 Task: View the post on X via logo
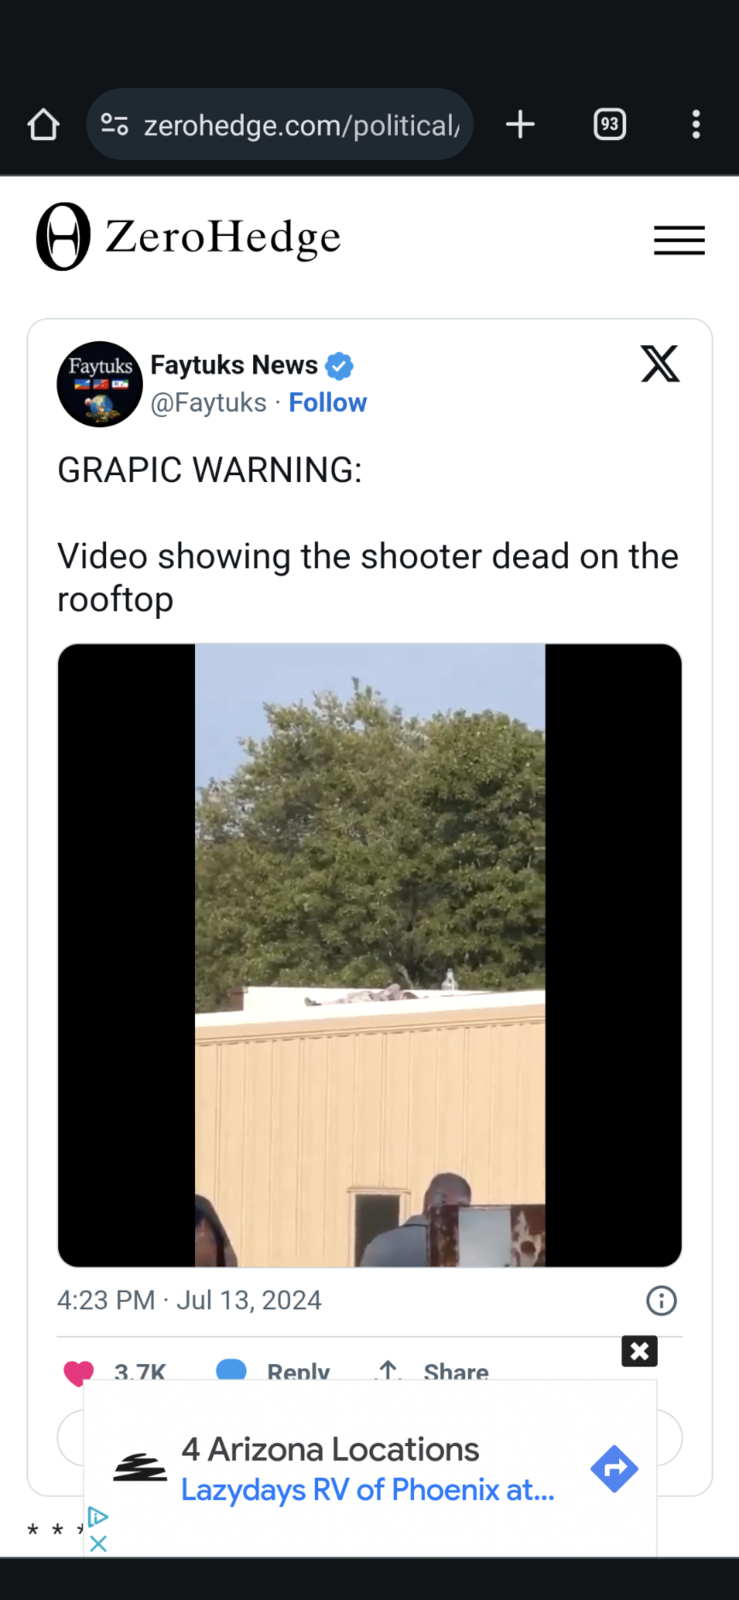[660, 364]
